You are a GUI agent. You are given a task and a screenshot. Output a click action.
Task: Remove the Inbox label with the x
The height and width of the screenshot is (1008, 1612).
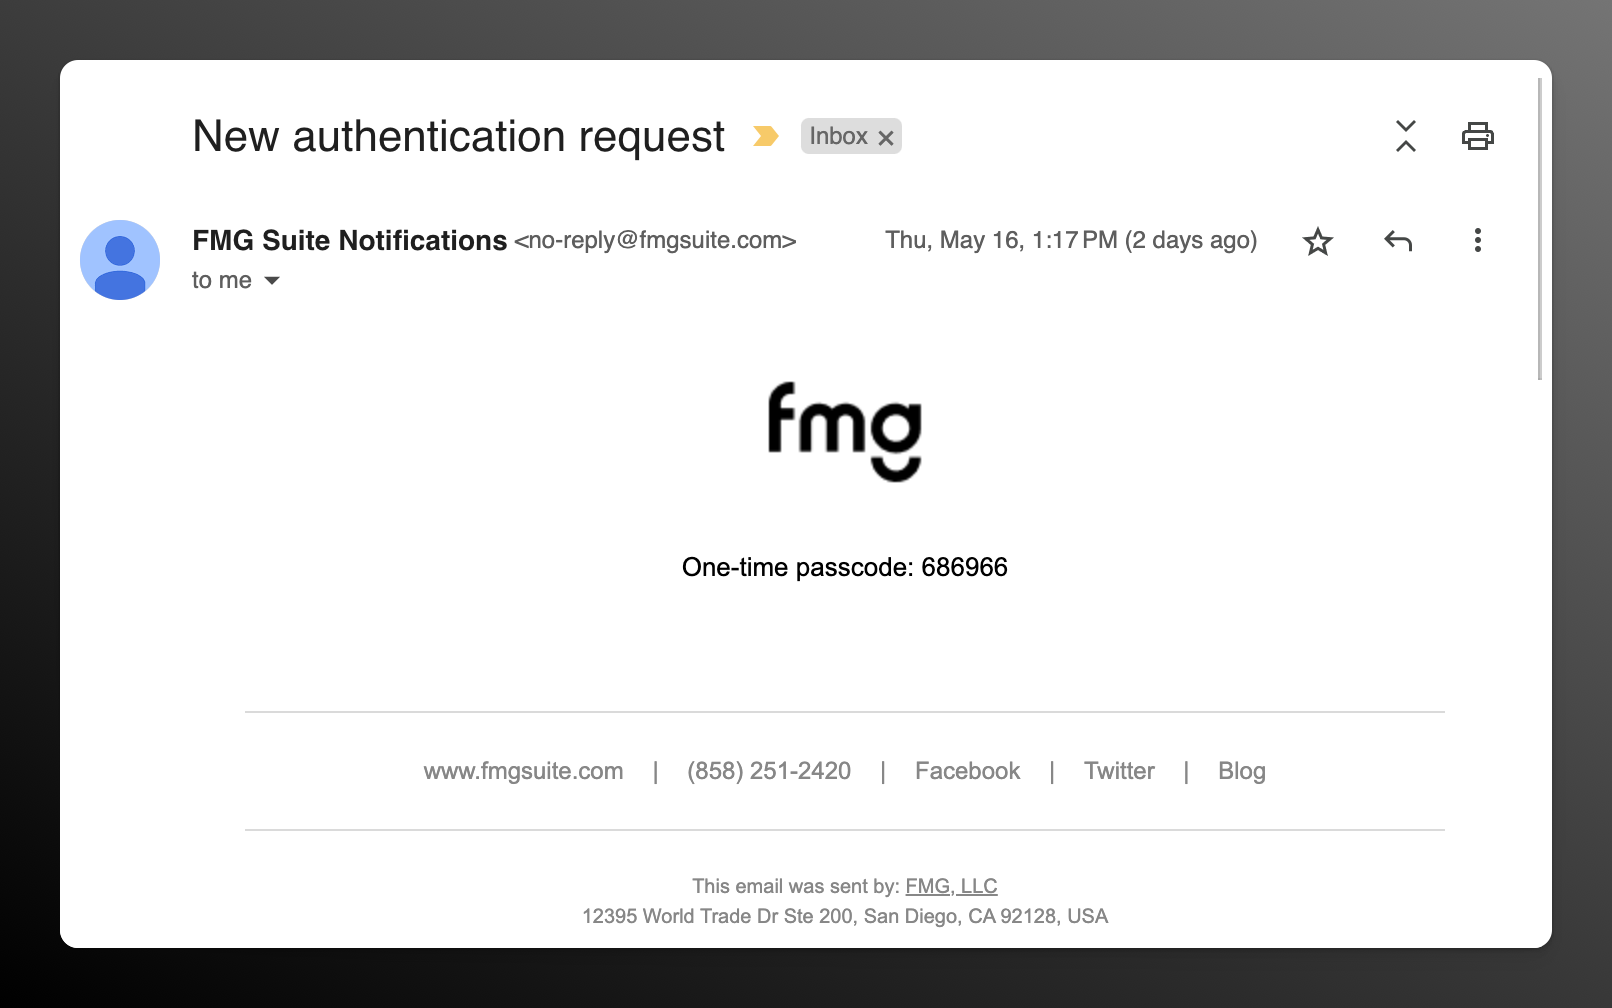point(885,136)
